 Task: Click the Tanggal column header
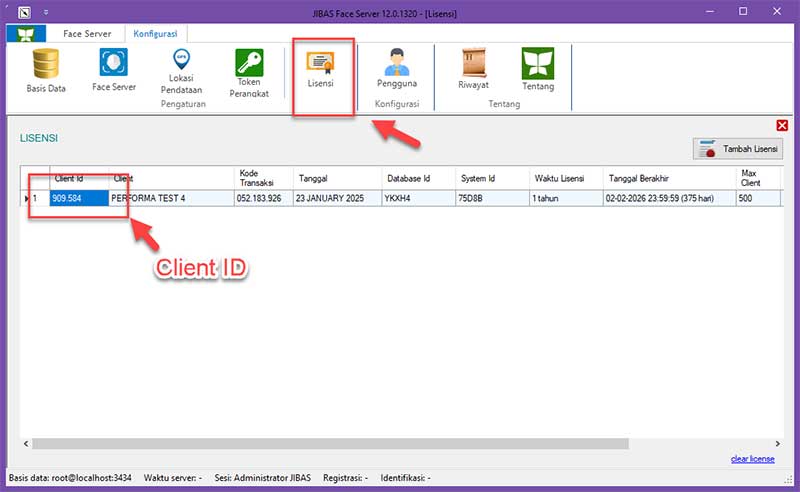click(x=337, y=178)
